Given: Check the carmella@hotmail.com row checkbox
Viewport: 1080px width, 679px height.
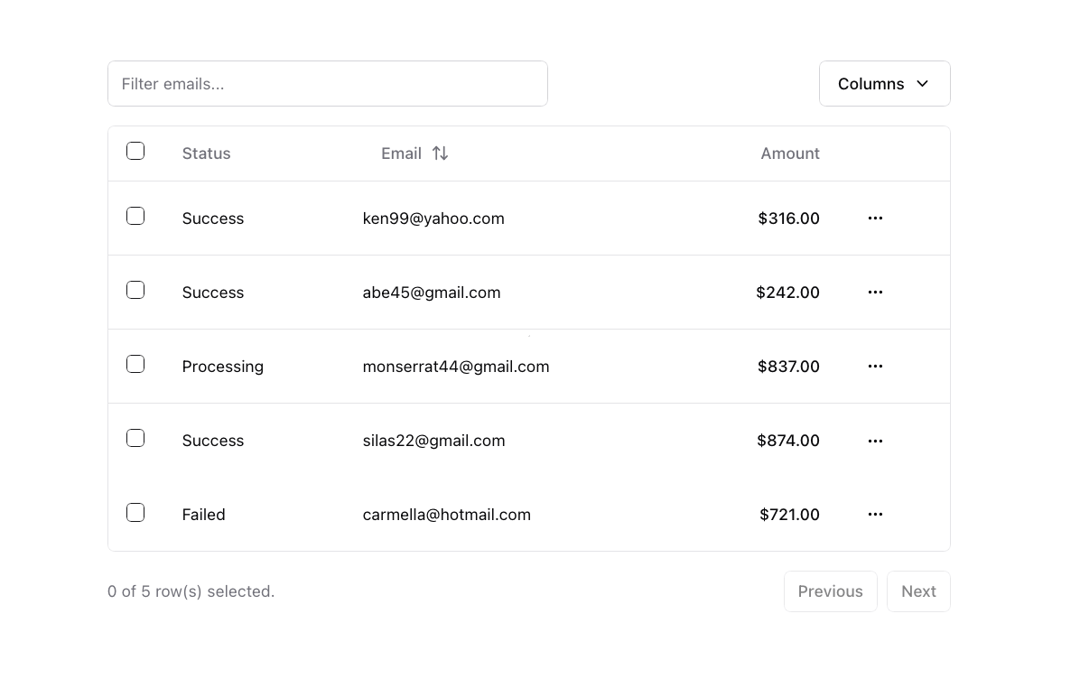Looking at the screenshot, I should [x=136, y=512].
